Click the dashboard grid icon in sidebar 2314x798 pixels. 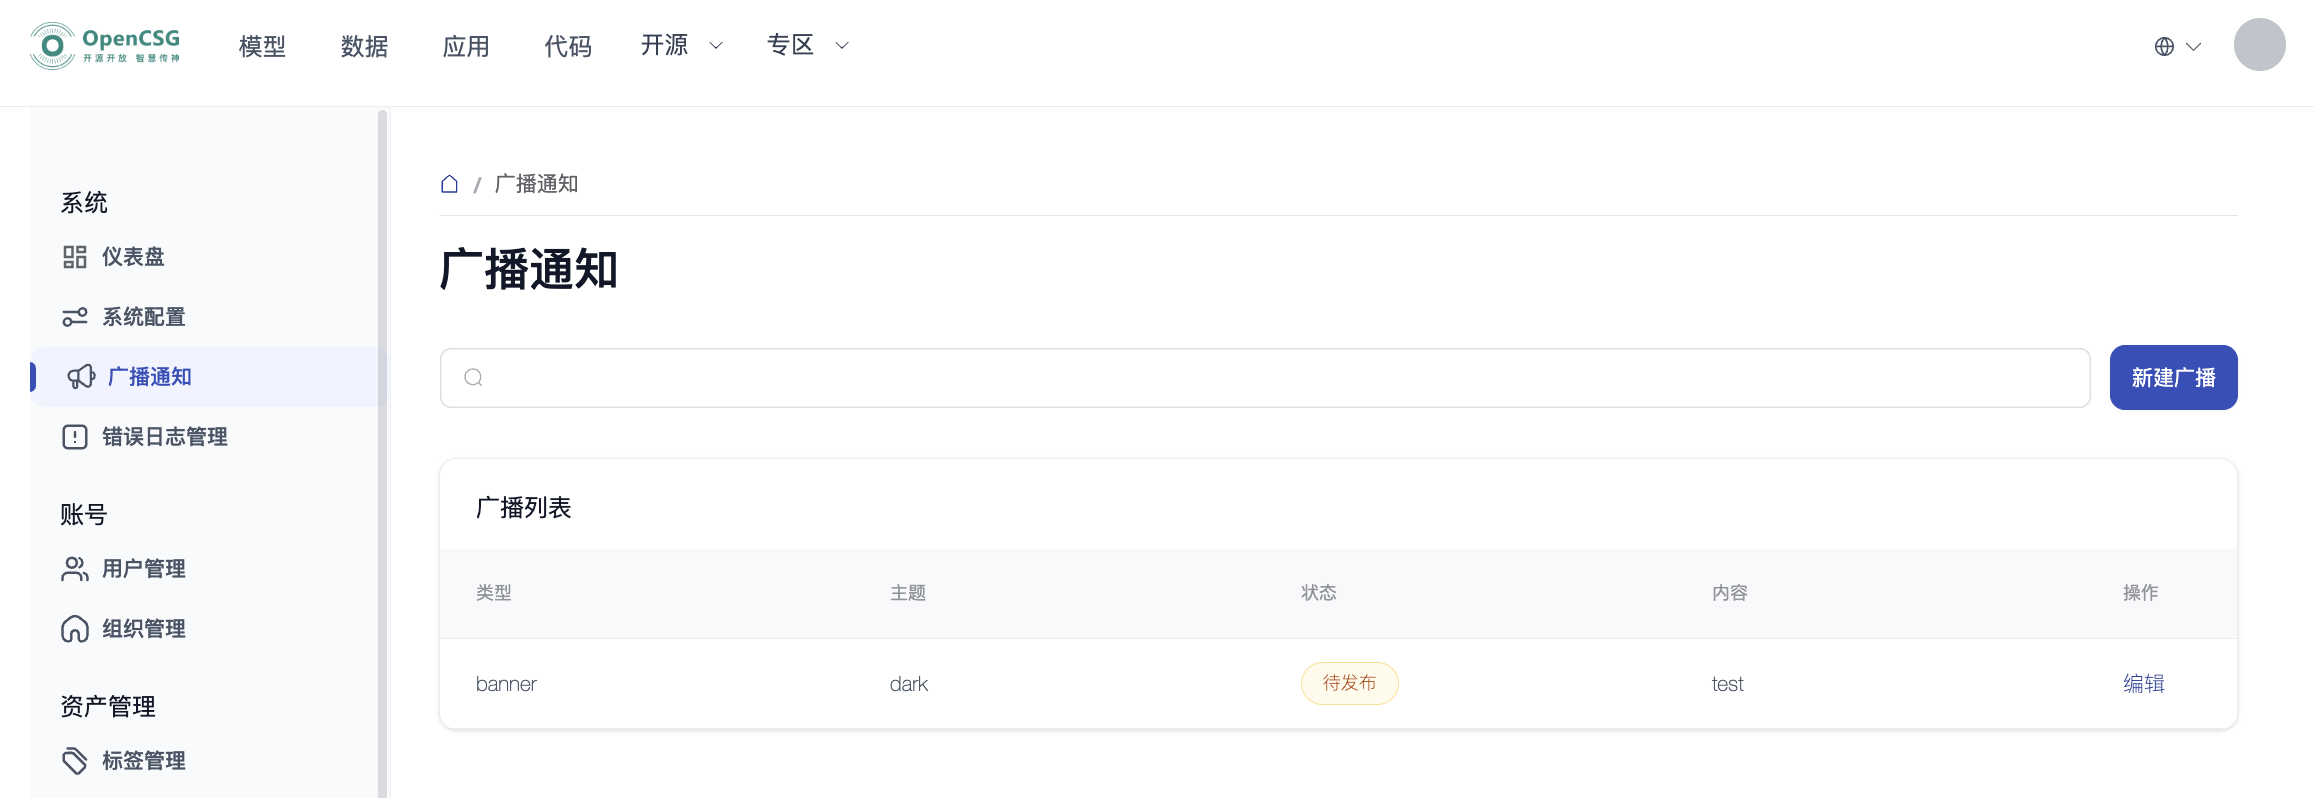coord(75,257)
